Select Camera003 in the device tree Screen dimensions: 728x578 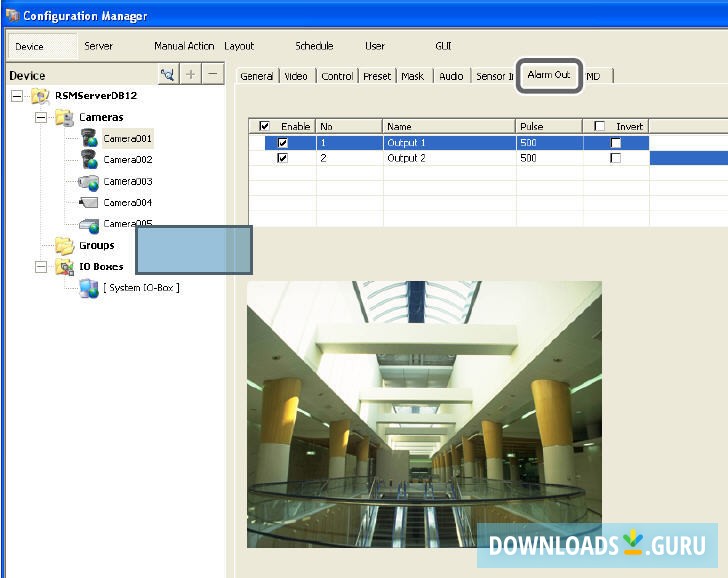[x=128, y=181]
